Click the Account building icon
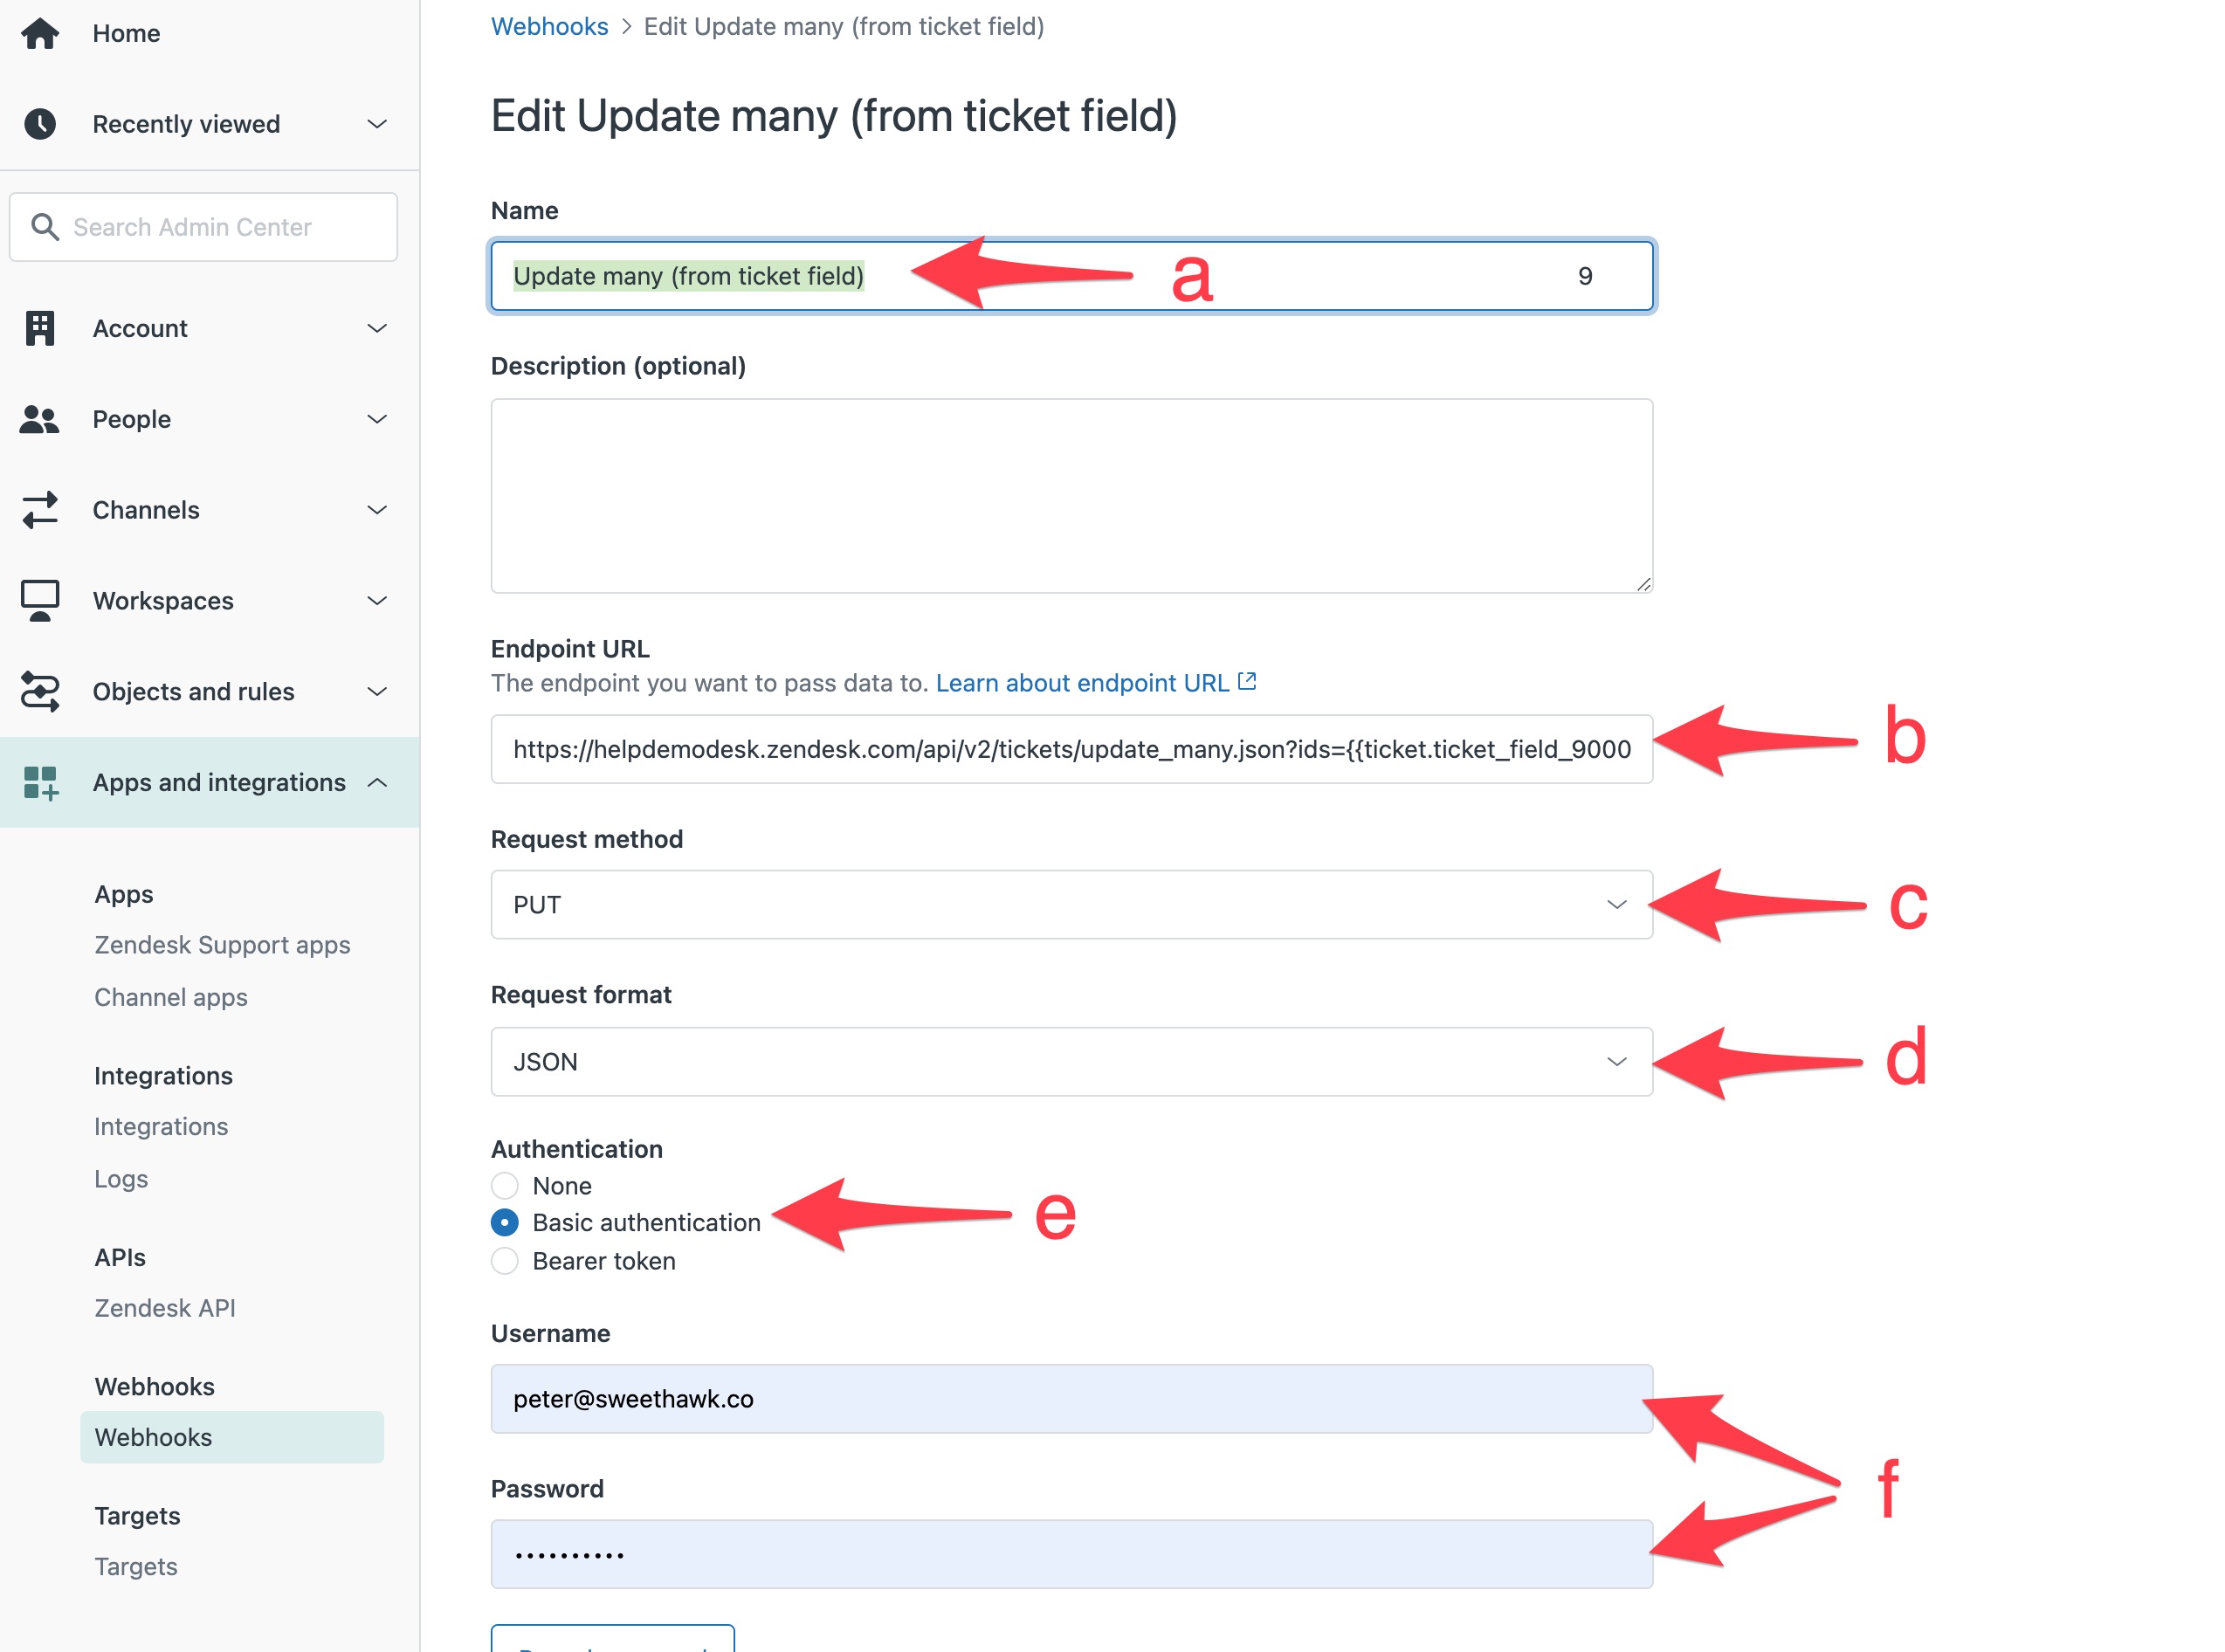 point(40,328)
